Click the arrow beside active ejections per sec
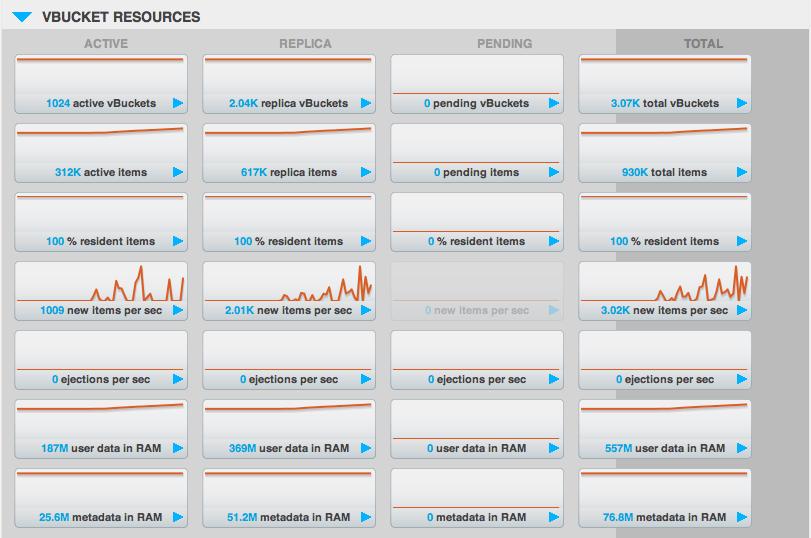This screenshot has height=538, width=811. click(x=178, y=379)
